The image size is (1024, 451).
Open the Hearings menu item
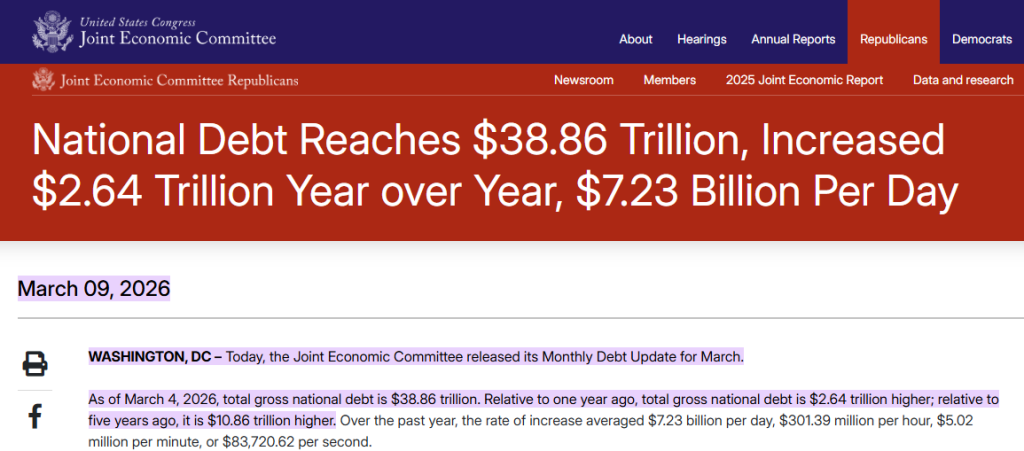701,39
